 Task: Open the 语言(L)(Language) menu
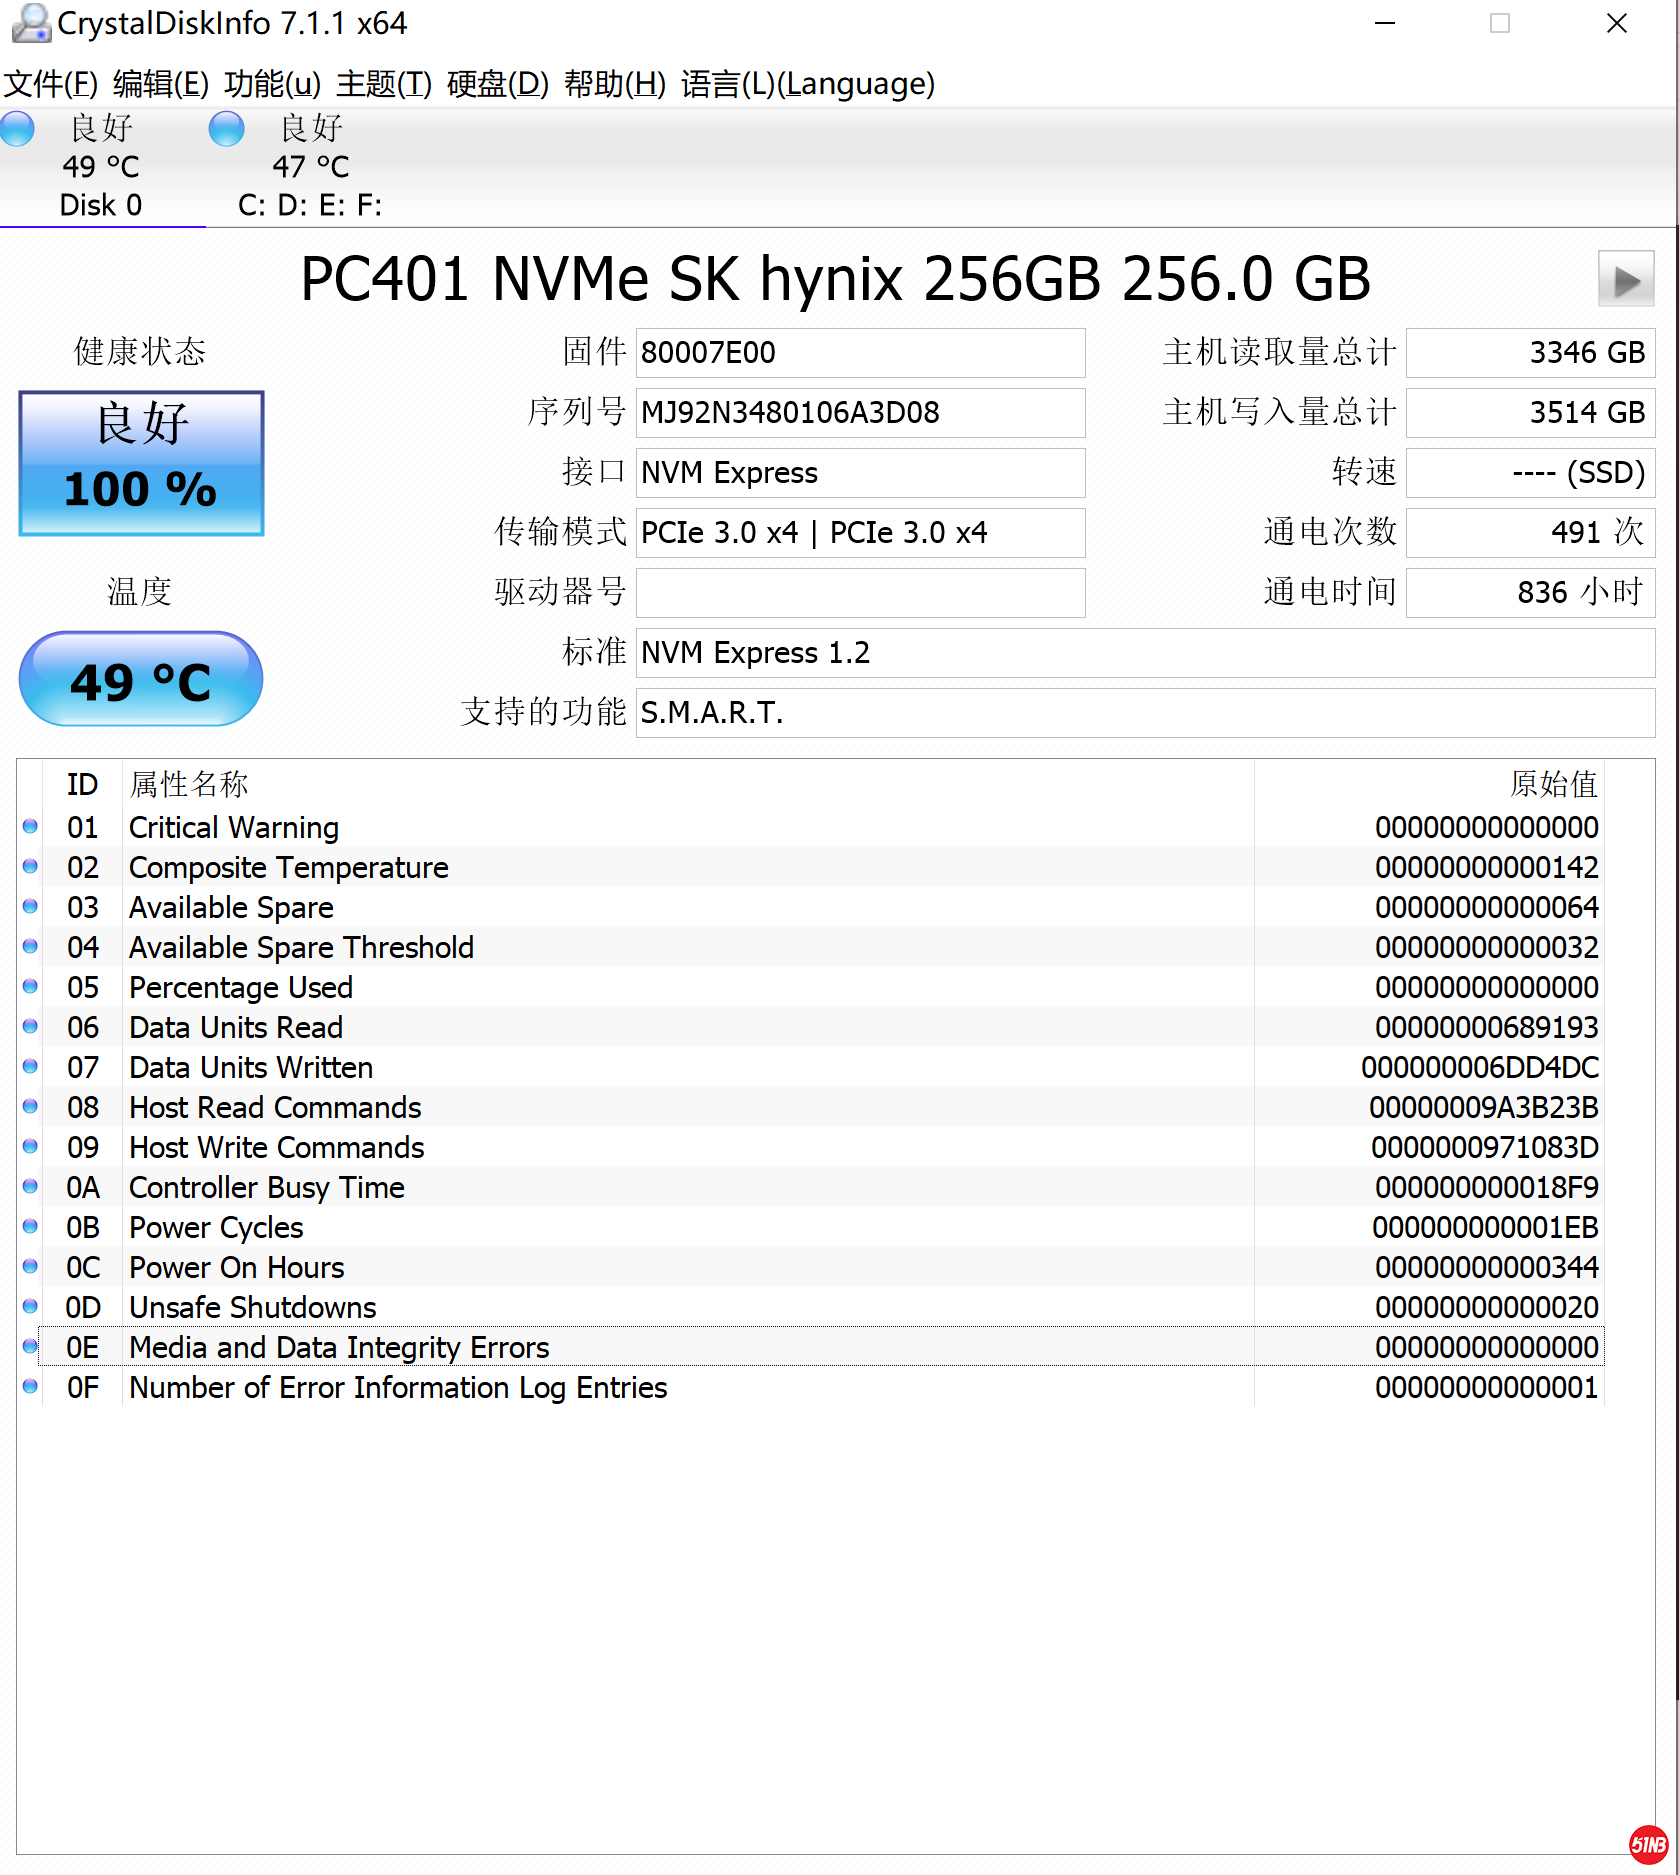(807, 84)
